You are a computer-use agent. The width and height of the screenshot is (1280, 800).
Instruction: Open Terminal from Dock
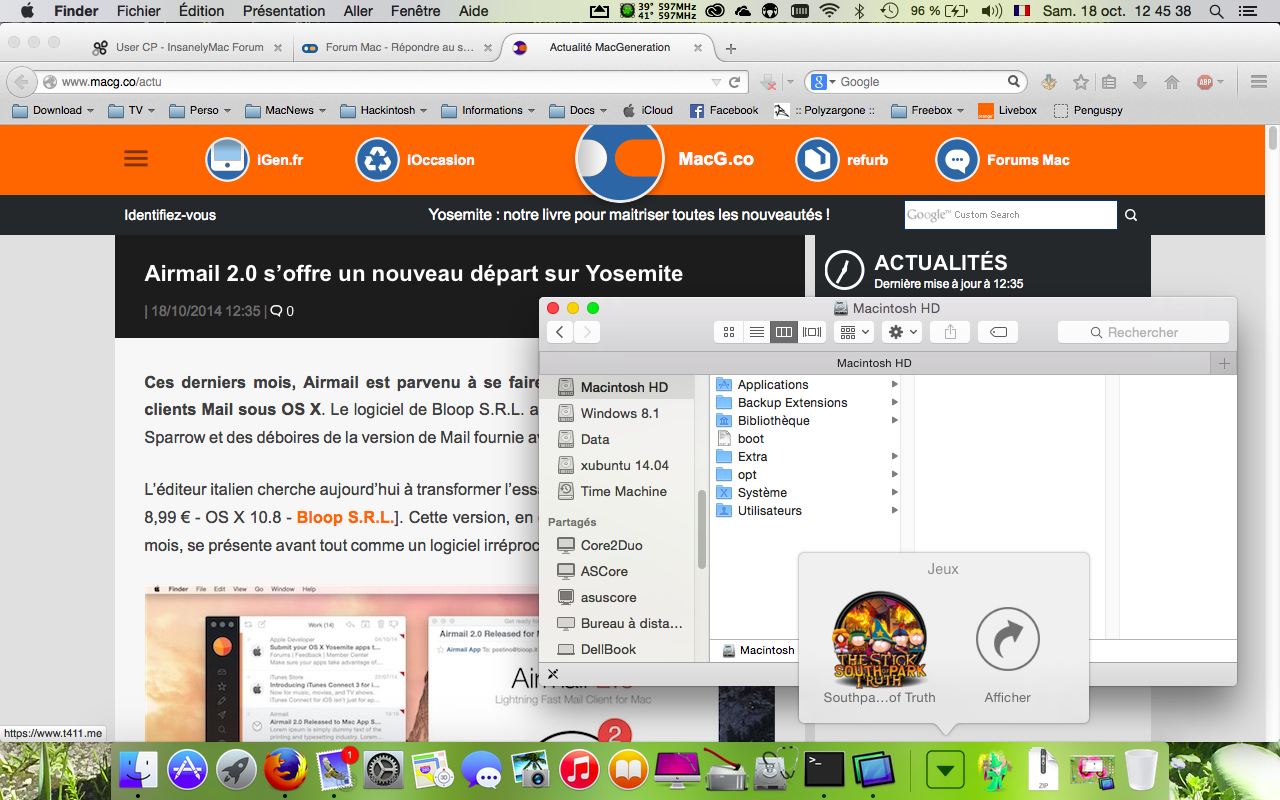point(825,770)
